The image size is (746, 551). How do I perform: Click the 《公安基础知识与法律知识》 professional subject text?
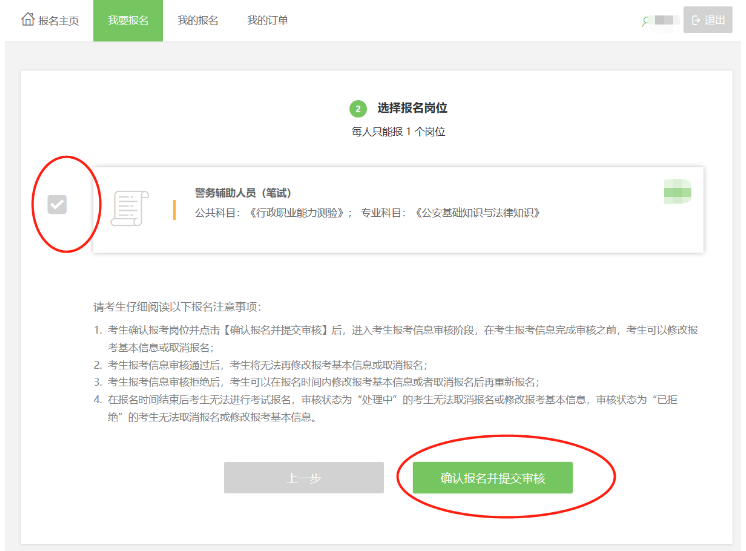pyautogui.click(x=477, y=213)
